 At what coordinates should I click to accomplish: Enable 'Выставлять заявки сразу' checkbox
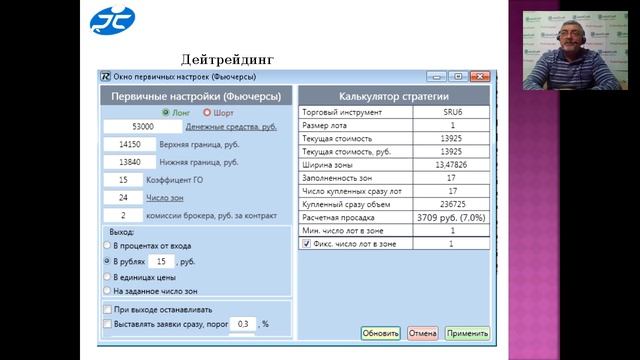(107, 324)
